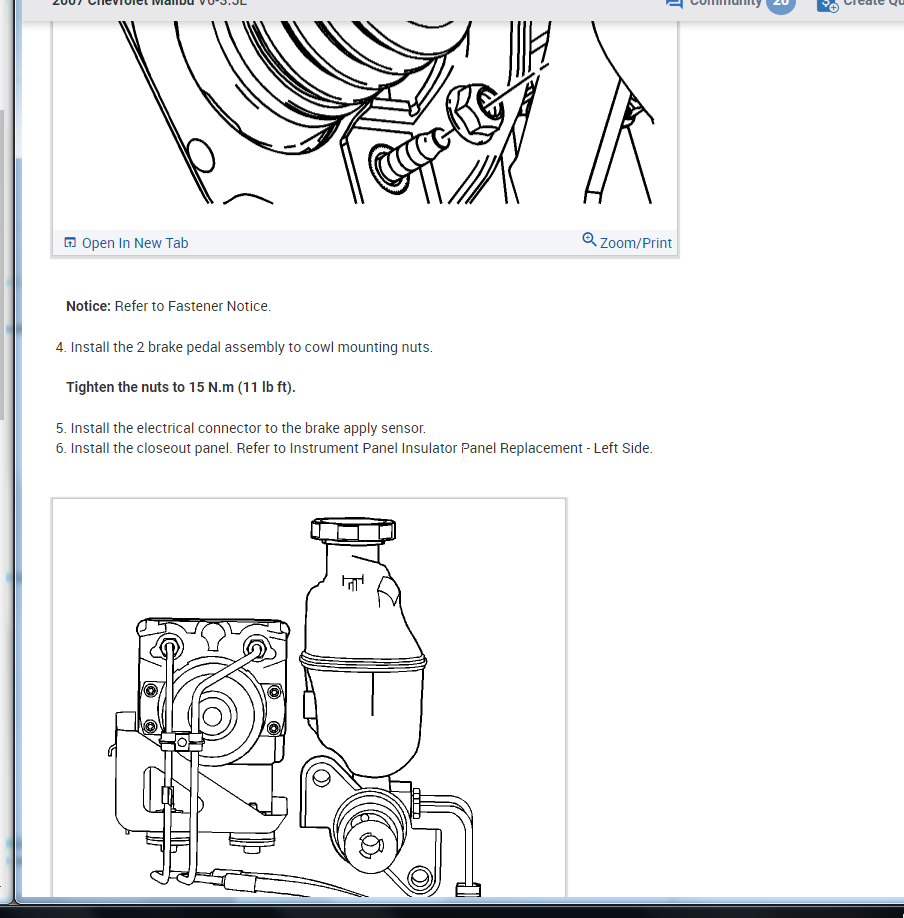Click the Community count badge
The height and width of the screenshot is (918, 904).
(x=780, y=4)
